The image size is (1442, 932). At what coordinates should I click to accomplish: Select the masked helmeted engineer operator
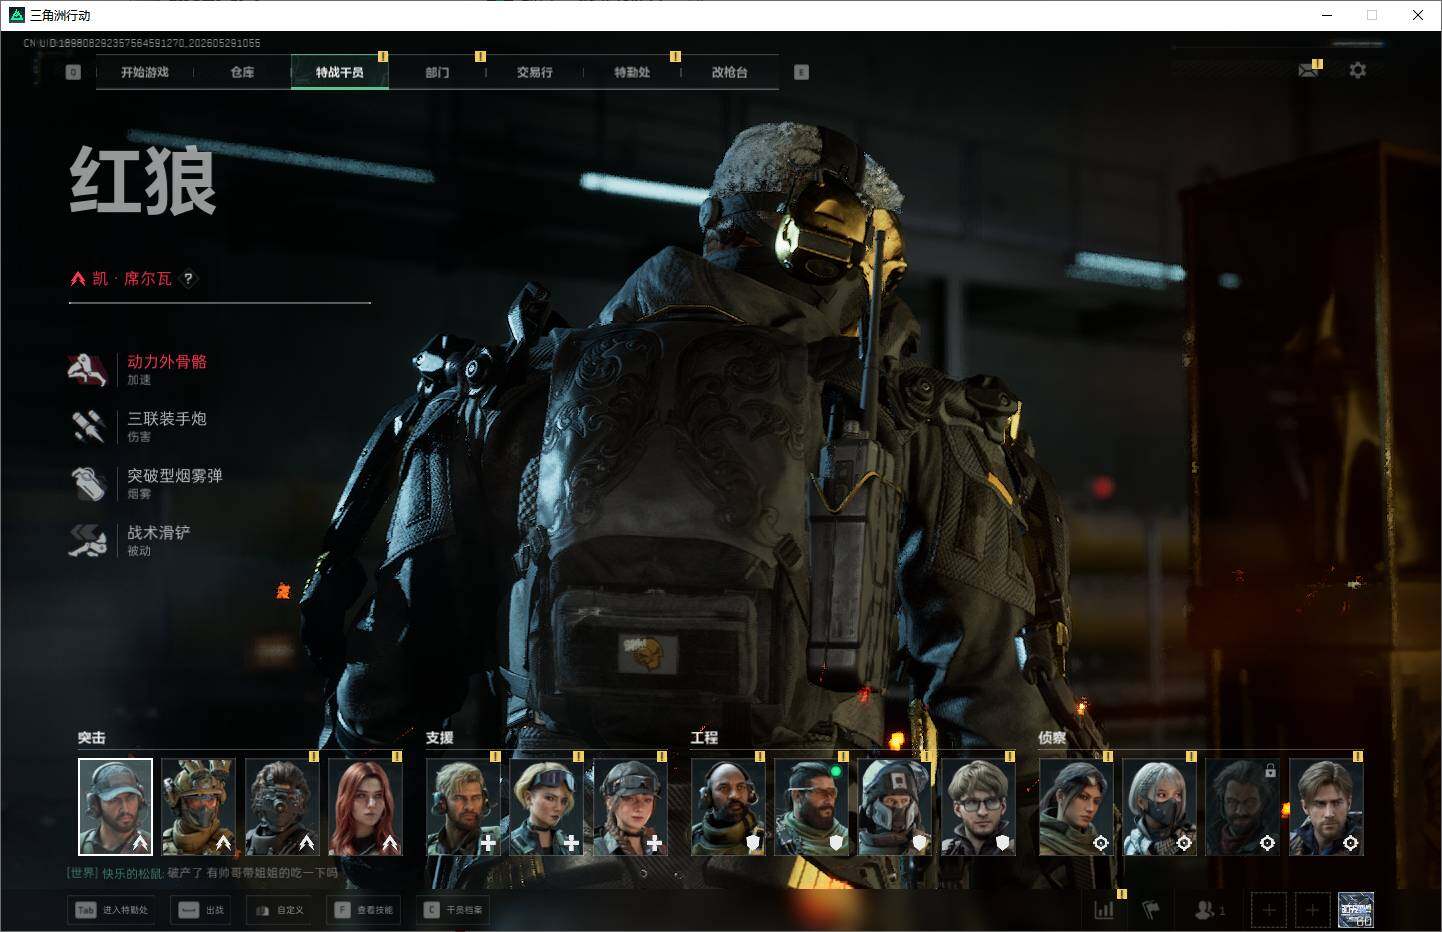[x=895, y=807]
